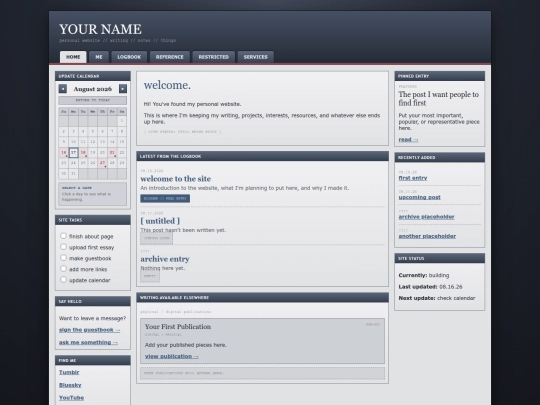Open the HOME tab

73,57
